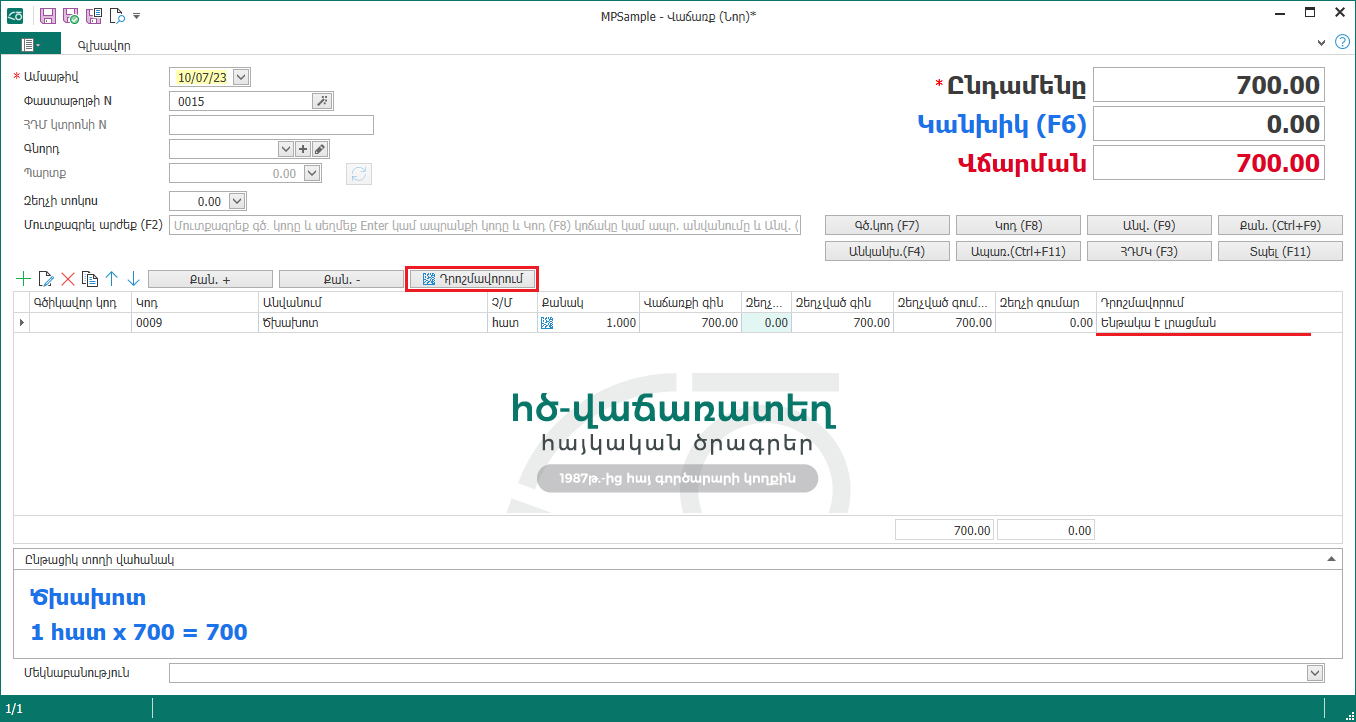Open the Զեղչի տոկոս dropdown arrow
Screen dimensions: 1356x722
tap(237, 201)
